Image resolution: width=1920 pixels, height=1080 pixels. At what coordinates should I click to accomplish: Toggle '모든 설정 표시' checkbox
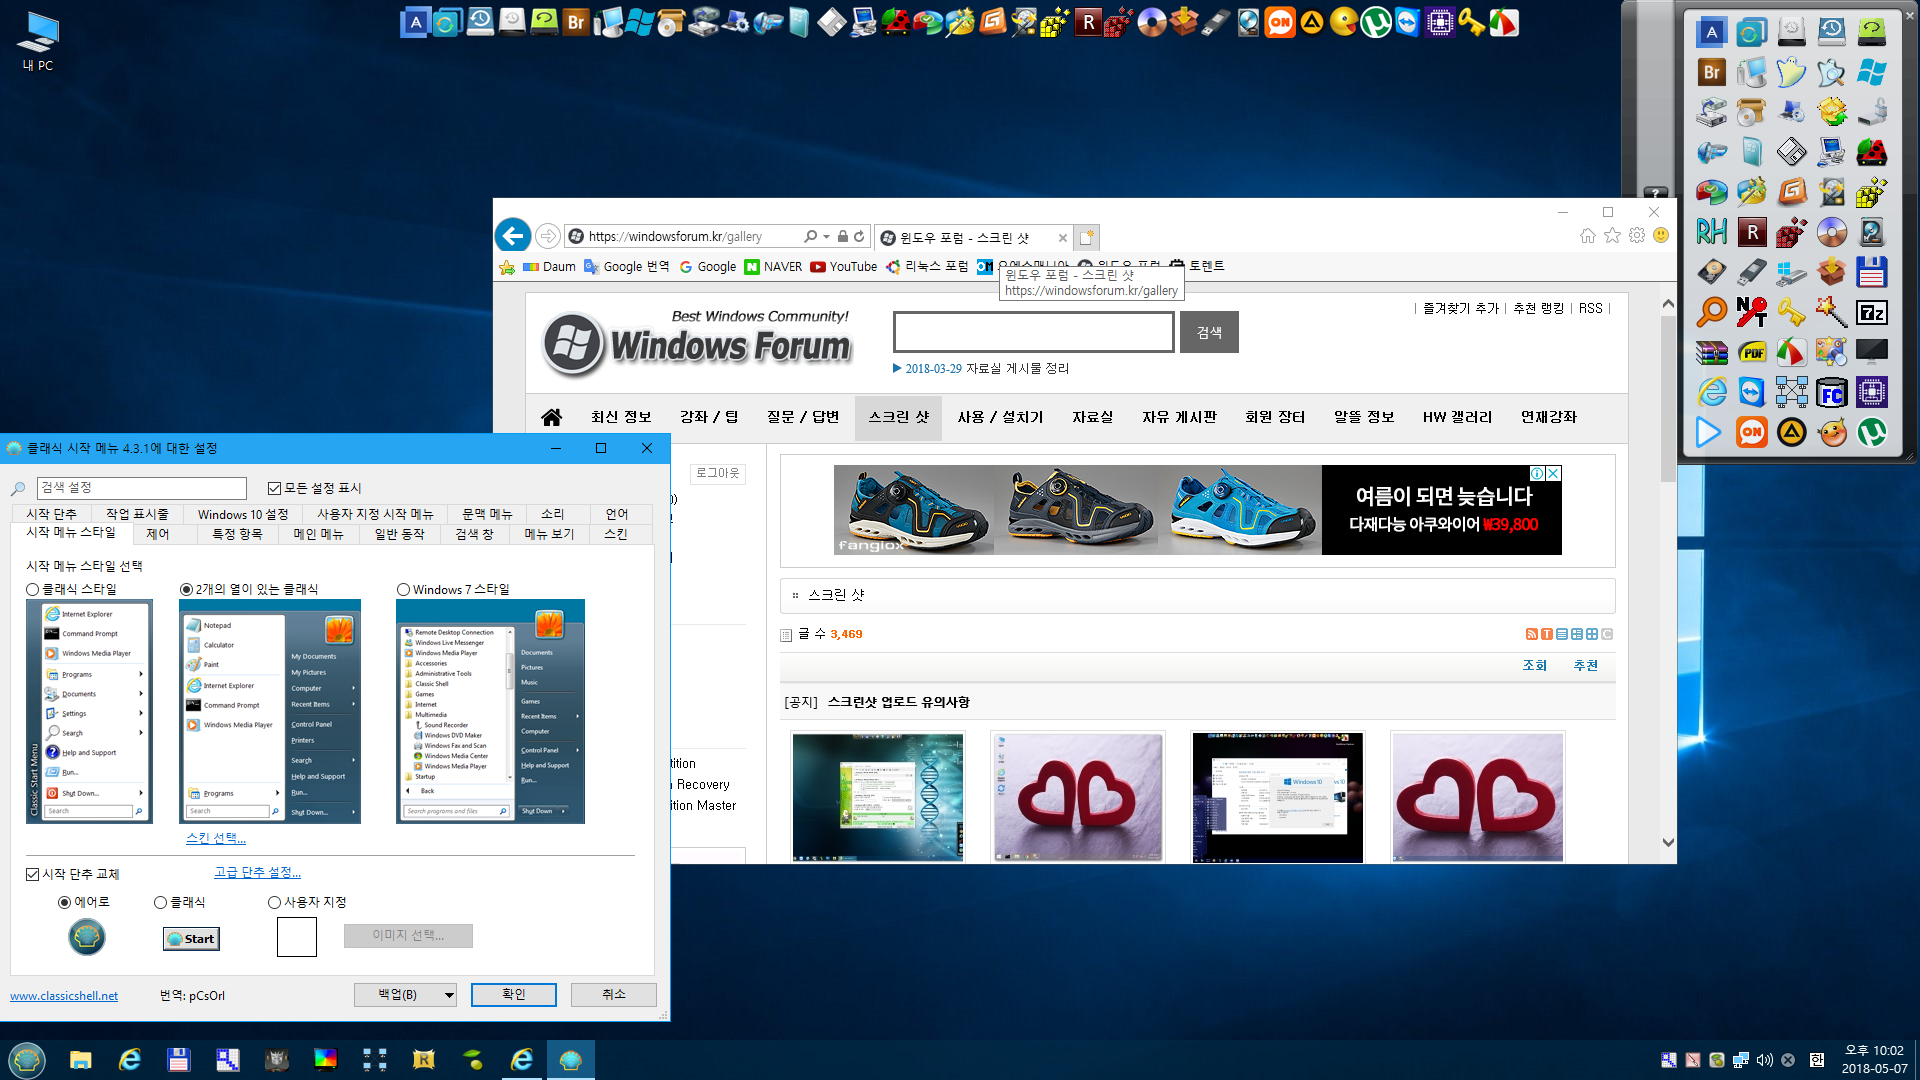pos(274,488)
